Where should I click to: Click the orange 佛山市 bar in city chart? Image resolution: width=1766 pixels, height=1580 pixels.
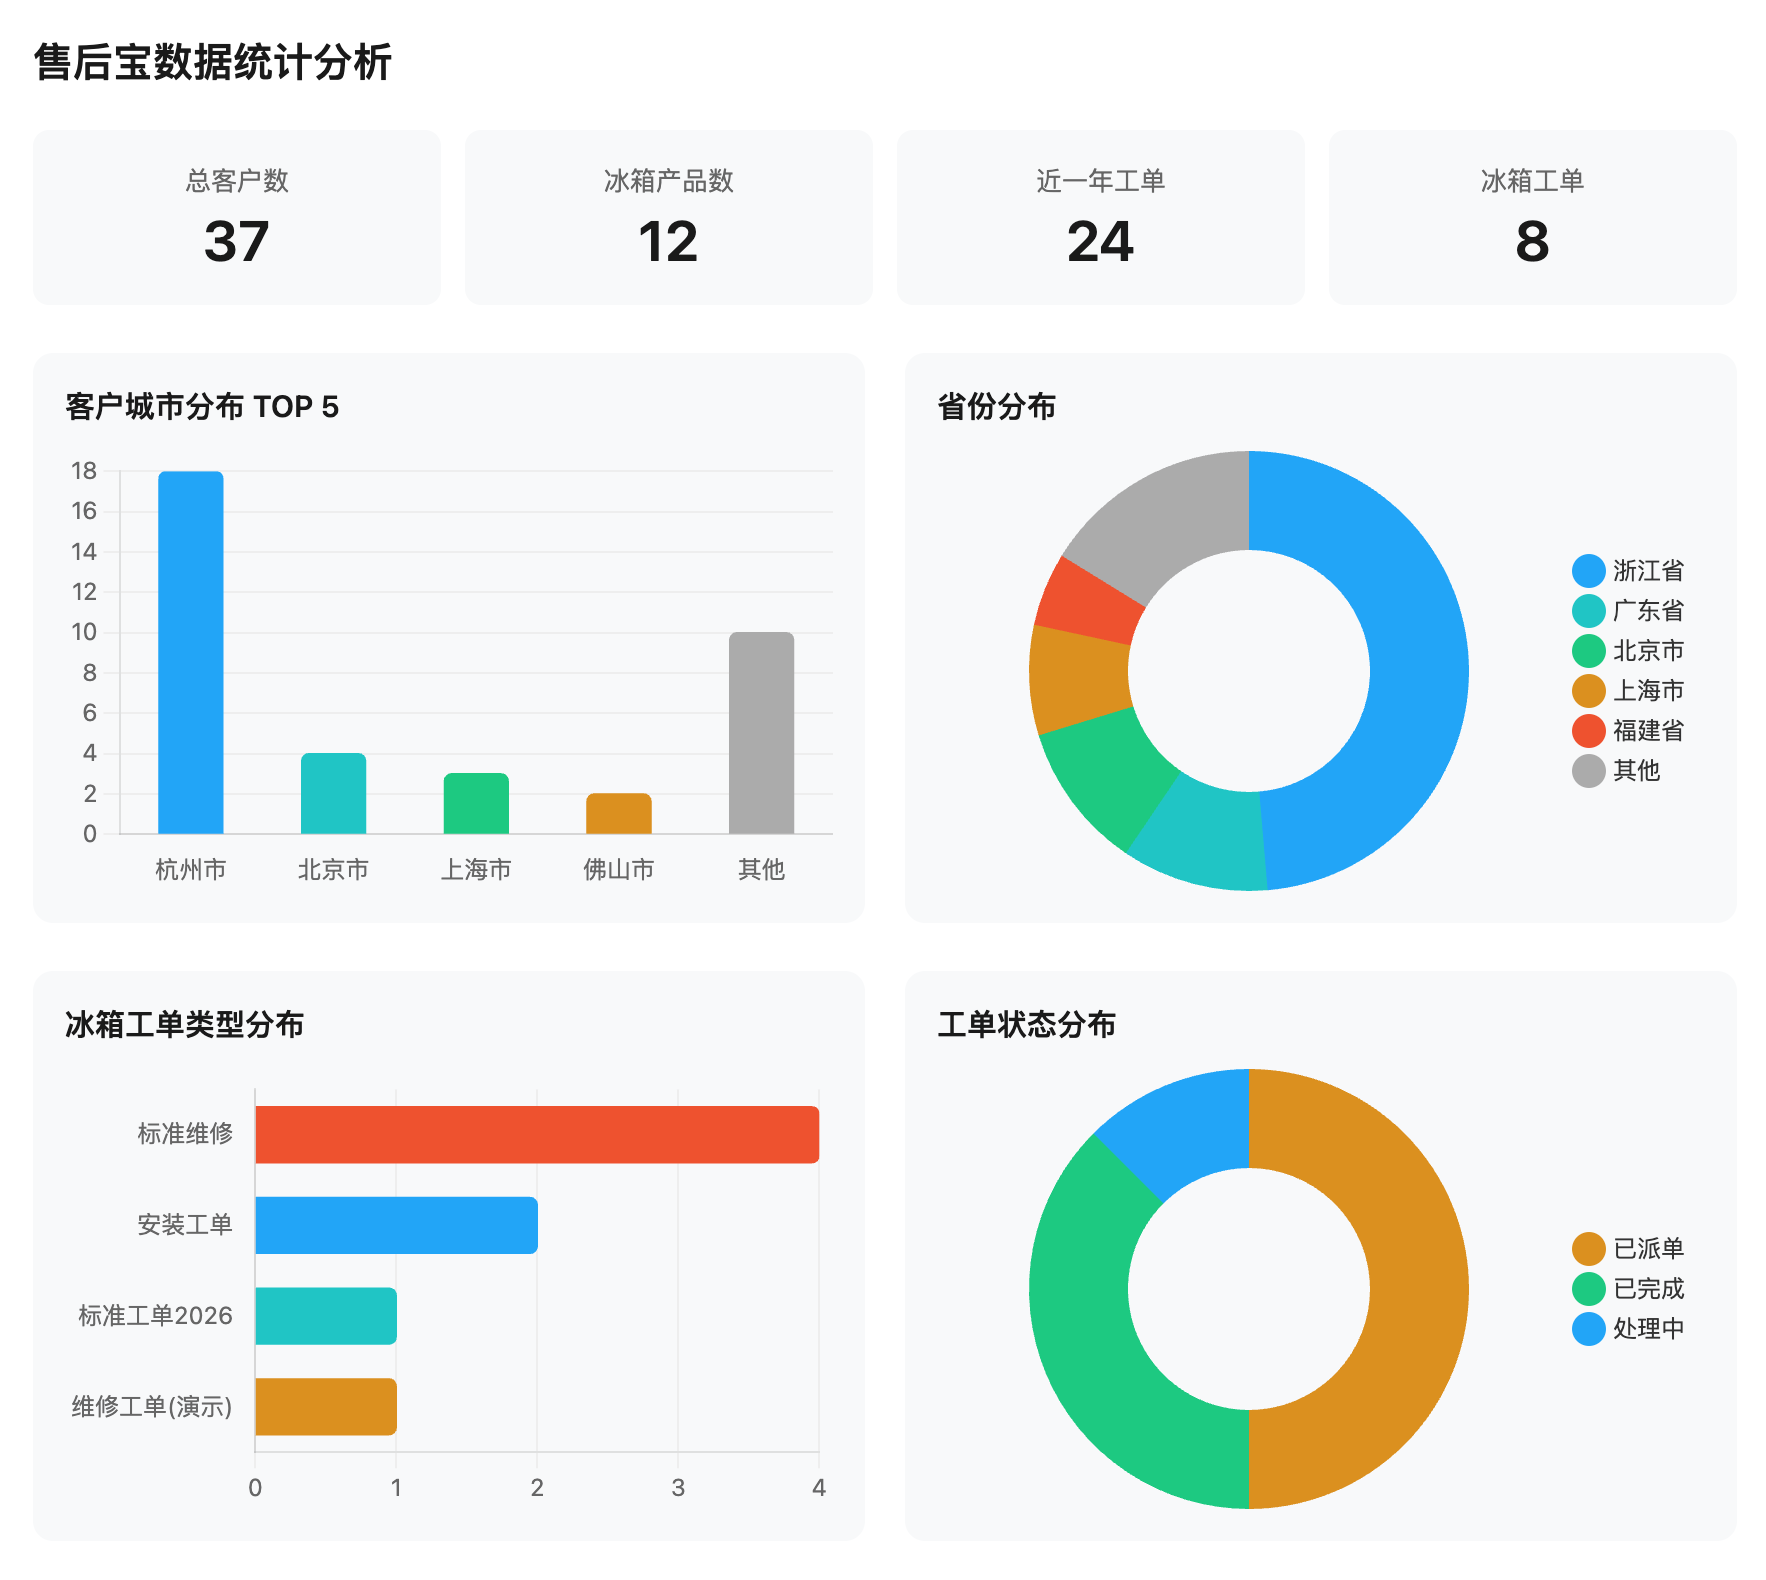(619, 813)
